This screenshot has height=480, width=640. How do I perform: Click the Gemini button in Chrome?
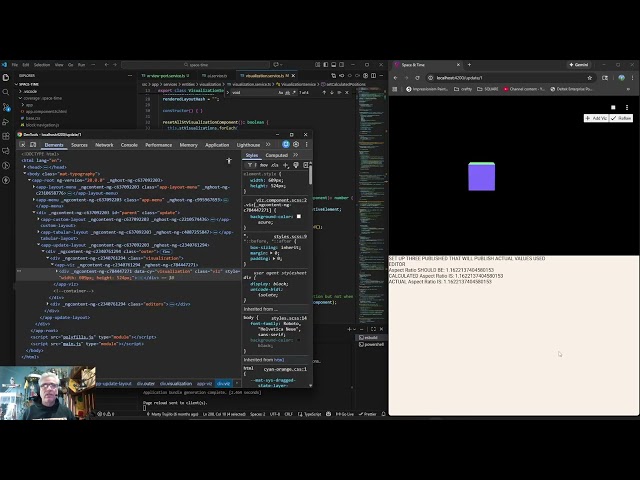tap(579, 64)
